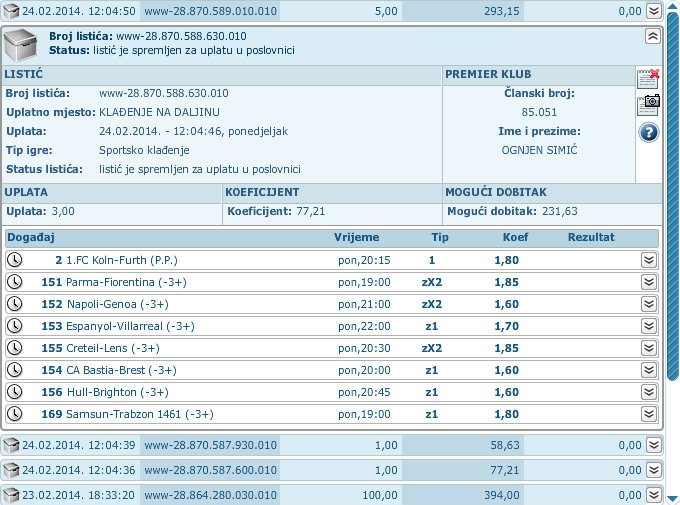Click the Vrijeme column header
This screenshot has height=505, width=680.
click(x=356, y=237)
